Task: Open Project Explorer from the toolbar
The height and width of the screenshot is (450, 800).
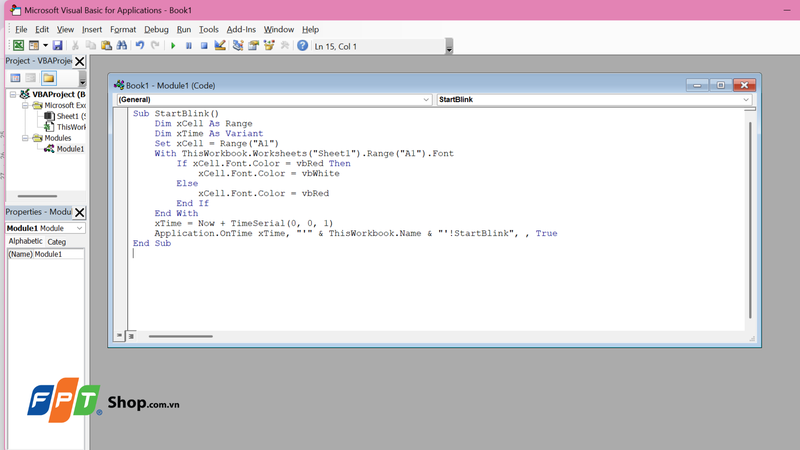Action: pyautogui.click(x=238, y=45)
